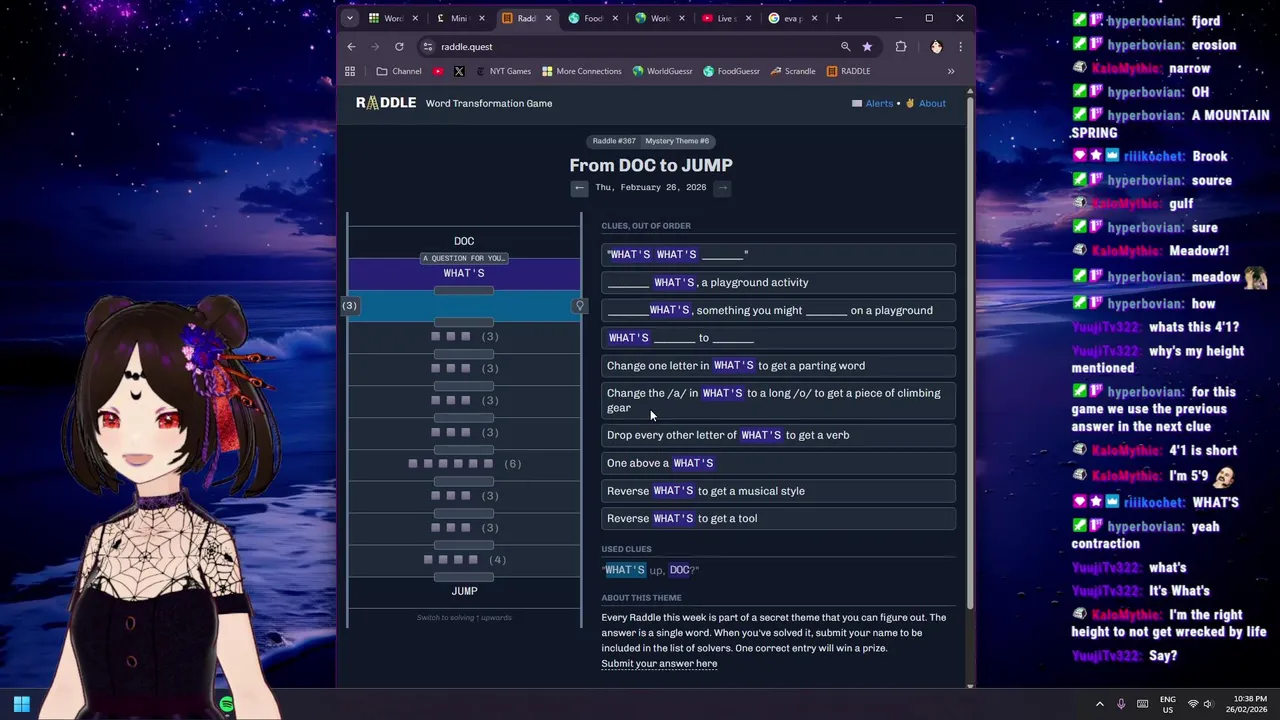
Task: Go to the previous day's Raddle
Action: coord(579,188)
